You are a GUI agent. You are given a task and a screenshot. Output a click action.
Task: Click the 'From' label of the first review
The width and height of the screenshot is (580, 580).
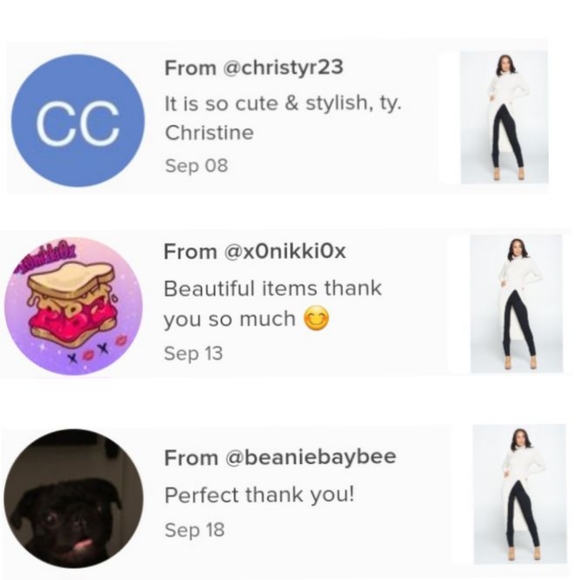coord(190,68)
